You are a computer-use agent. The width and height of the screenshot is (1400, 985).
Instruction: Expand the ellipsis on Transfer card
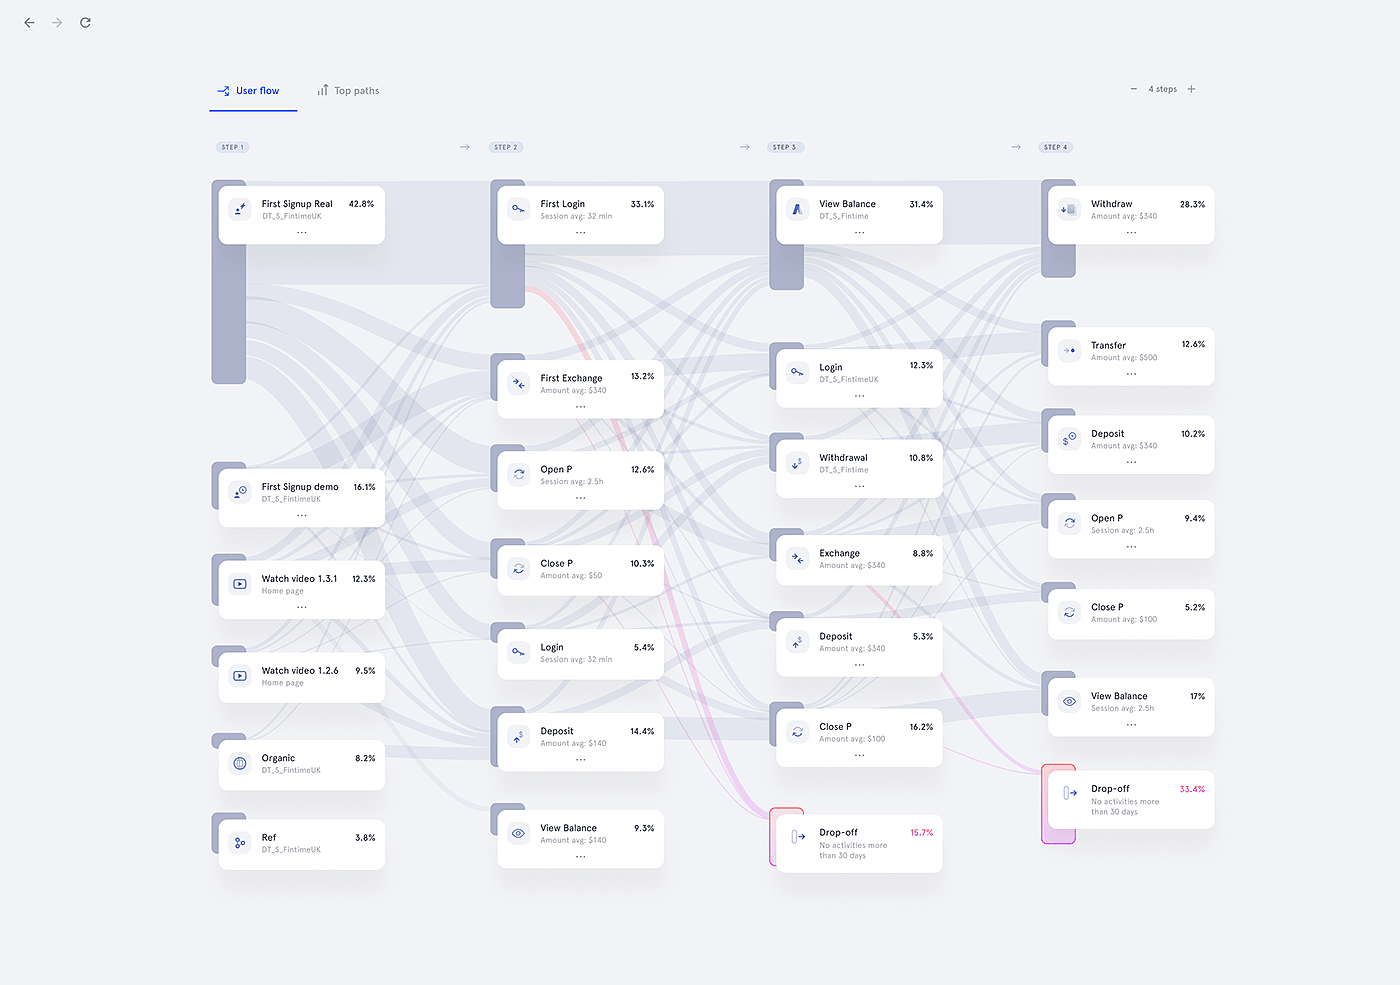(x=1131, y=374)
